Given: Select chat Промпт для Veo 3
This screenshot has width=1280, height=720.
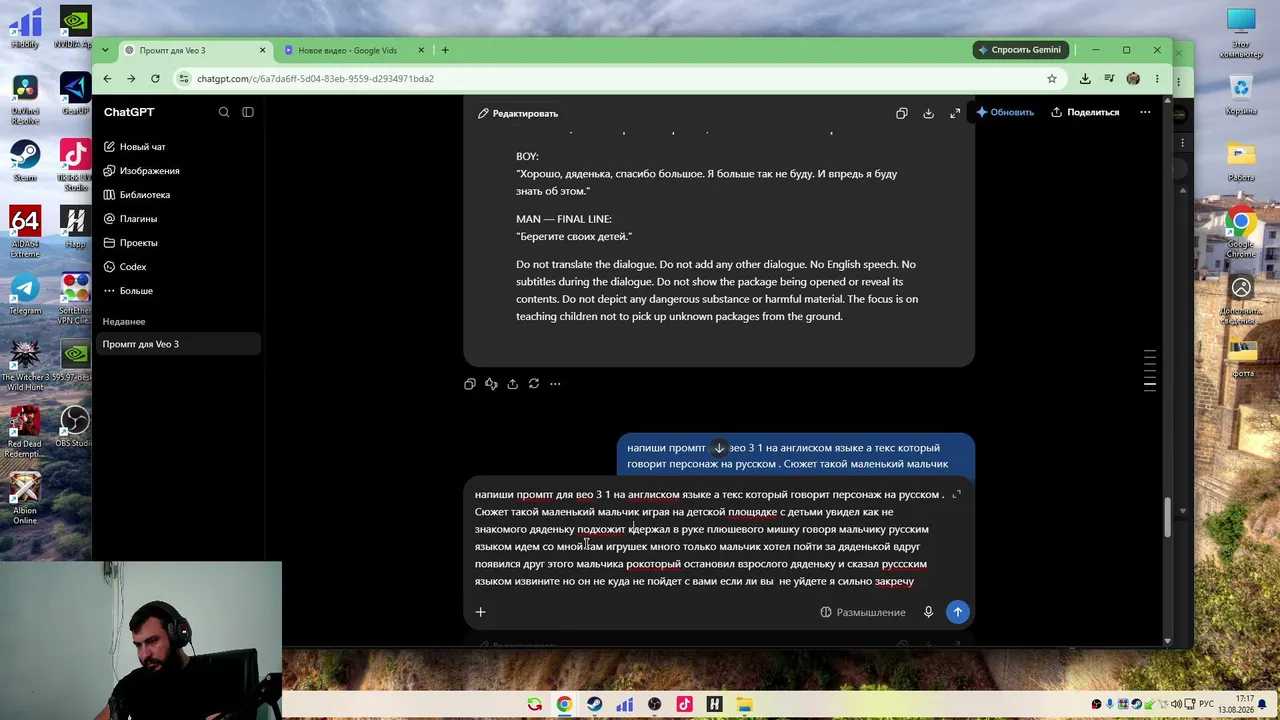Looking at the screenshot, I should point(179,344).
